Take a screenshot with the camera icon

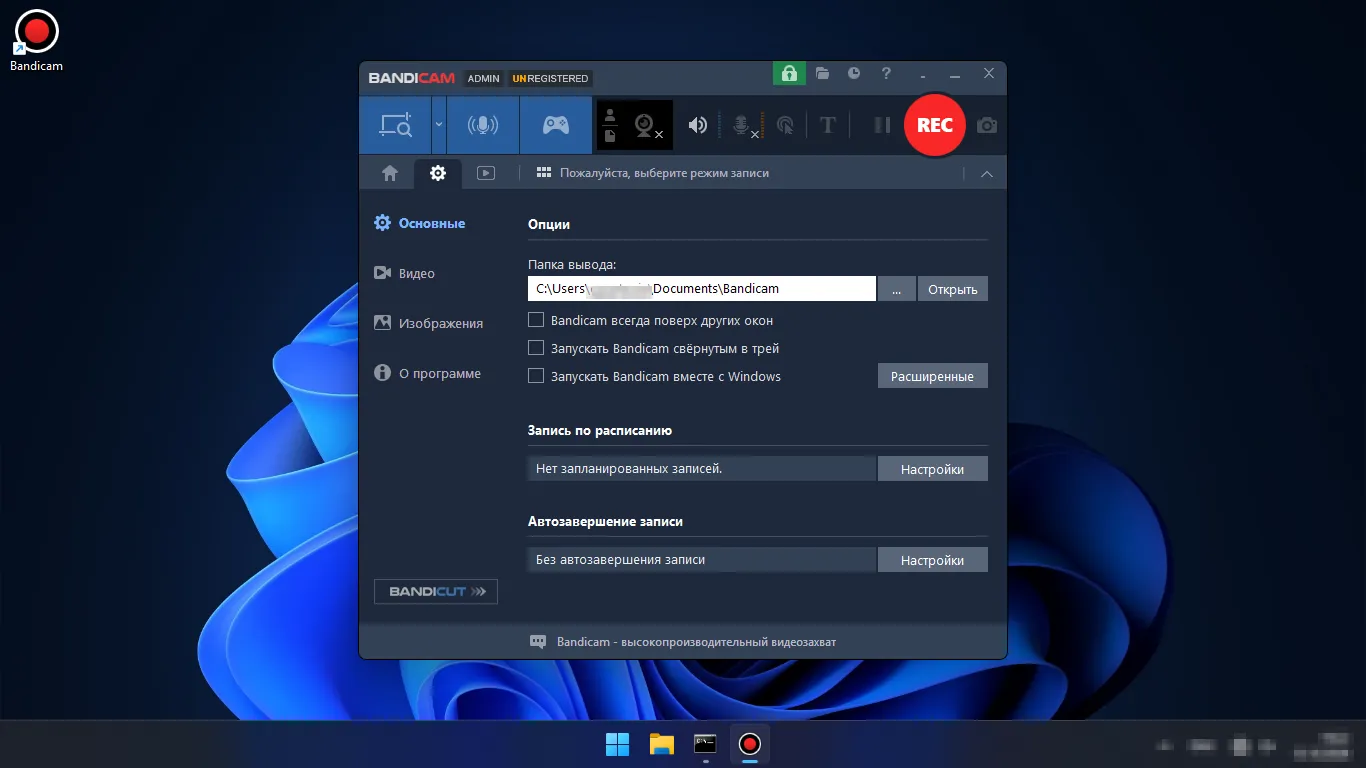[987, 125]
